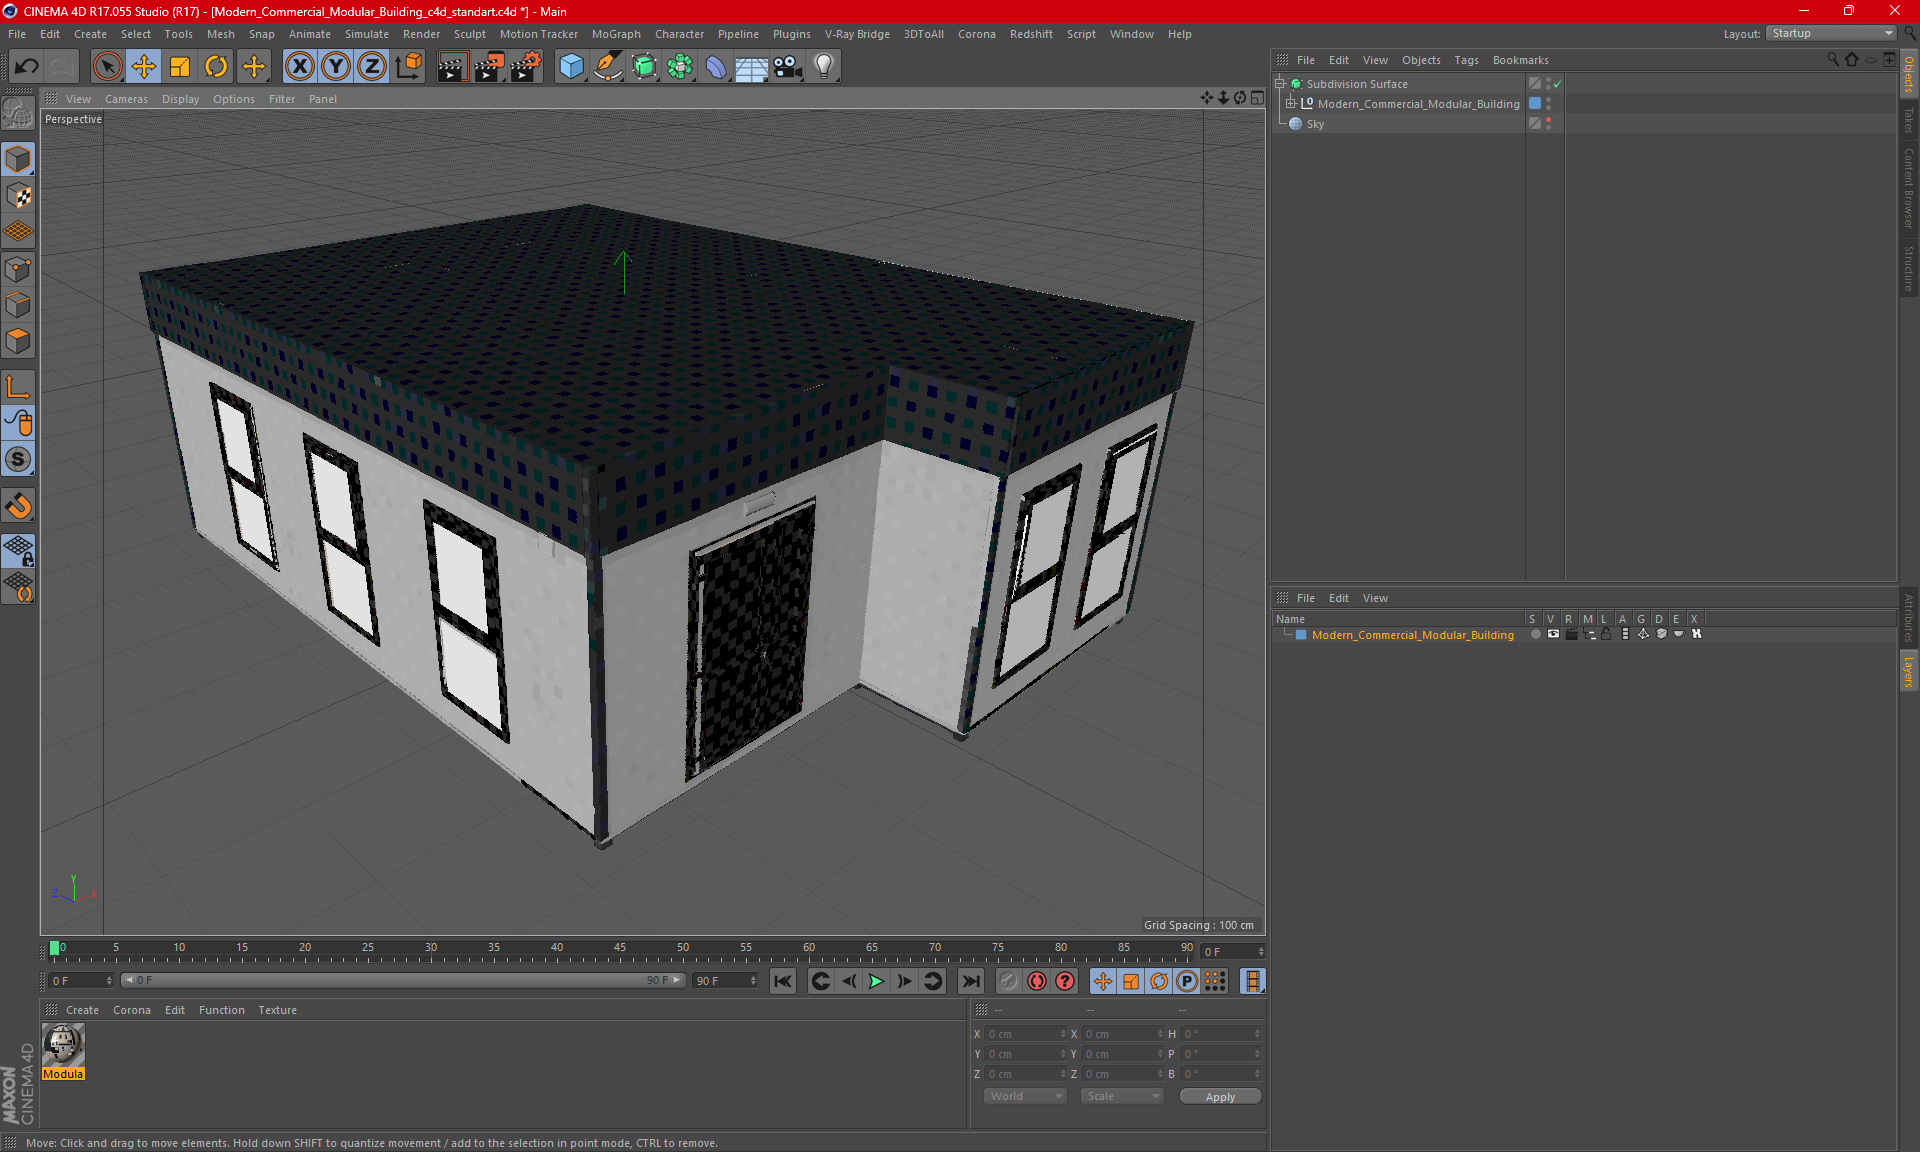
Task: Click Make Editable icon in left sidebar
Action: point(18,114)
